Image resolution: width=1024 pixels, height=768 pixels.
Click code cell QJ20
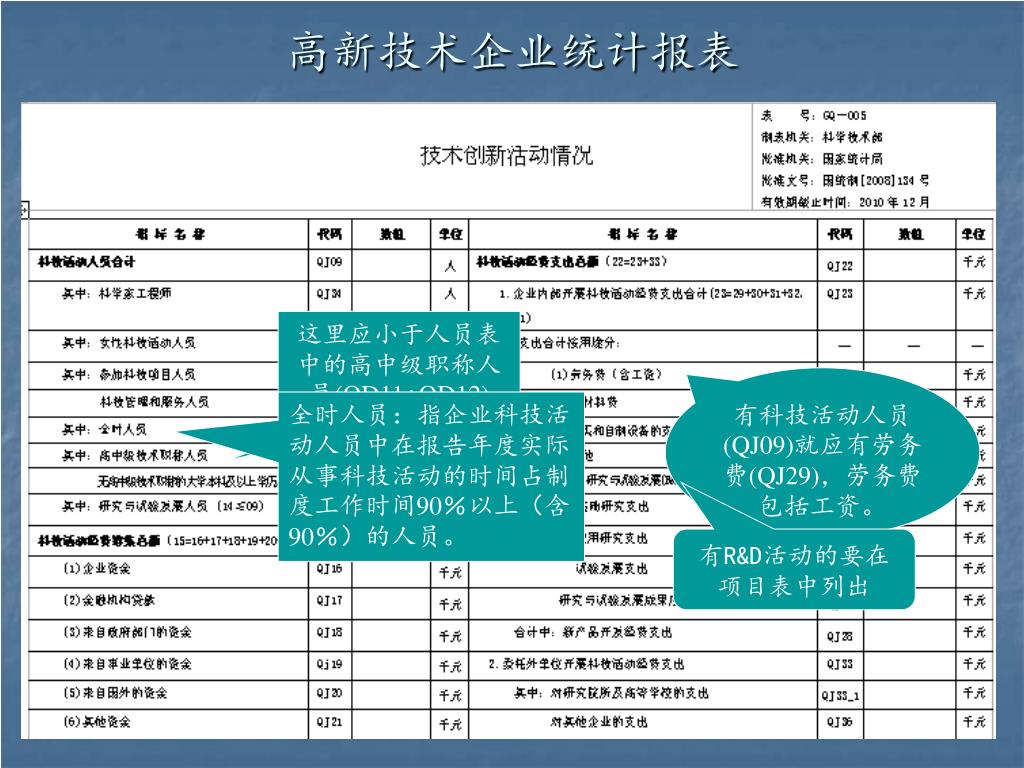(x=330, y=694)
